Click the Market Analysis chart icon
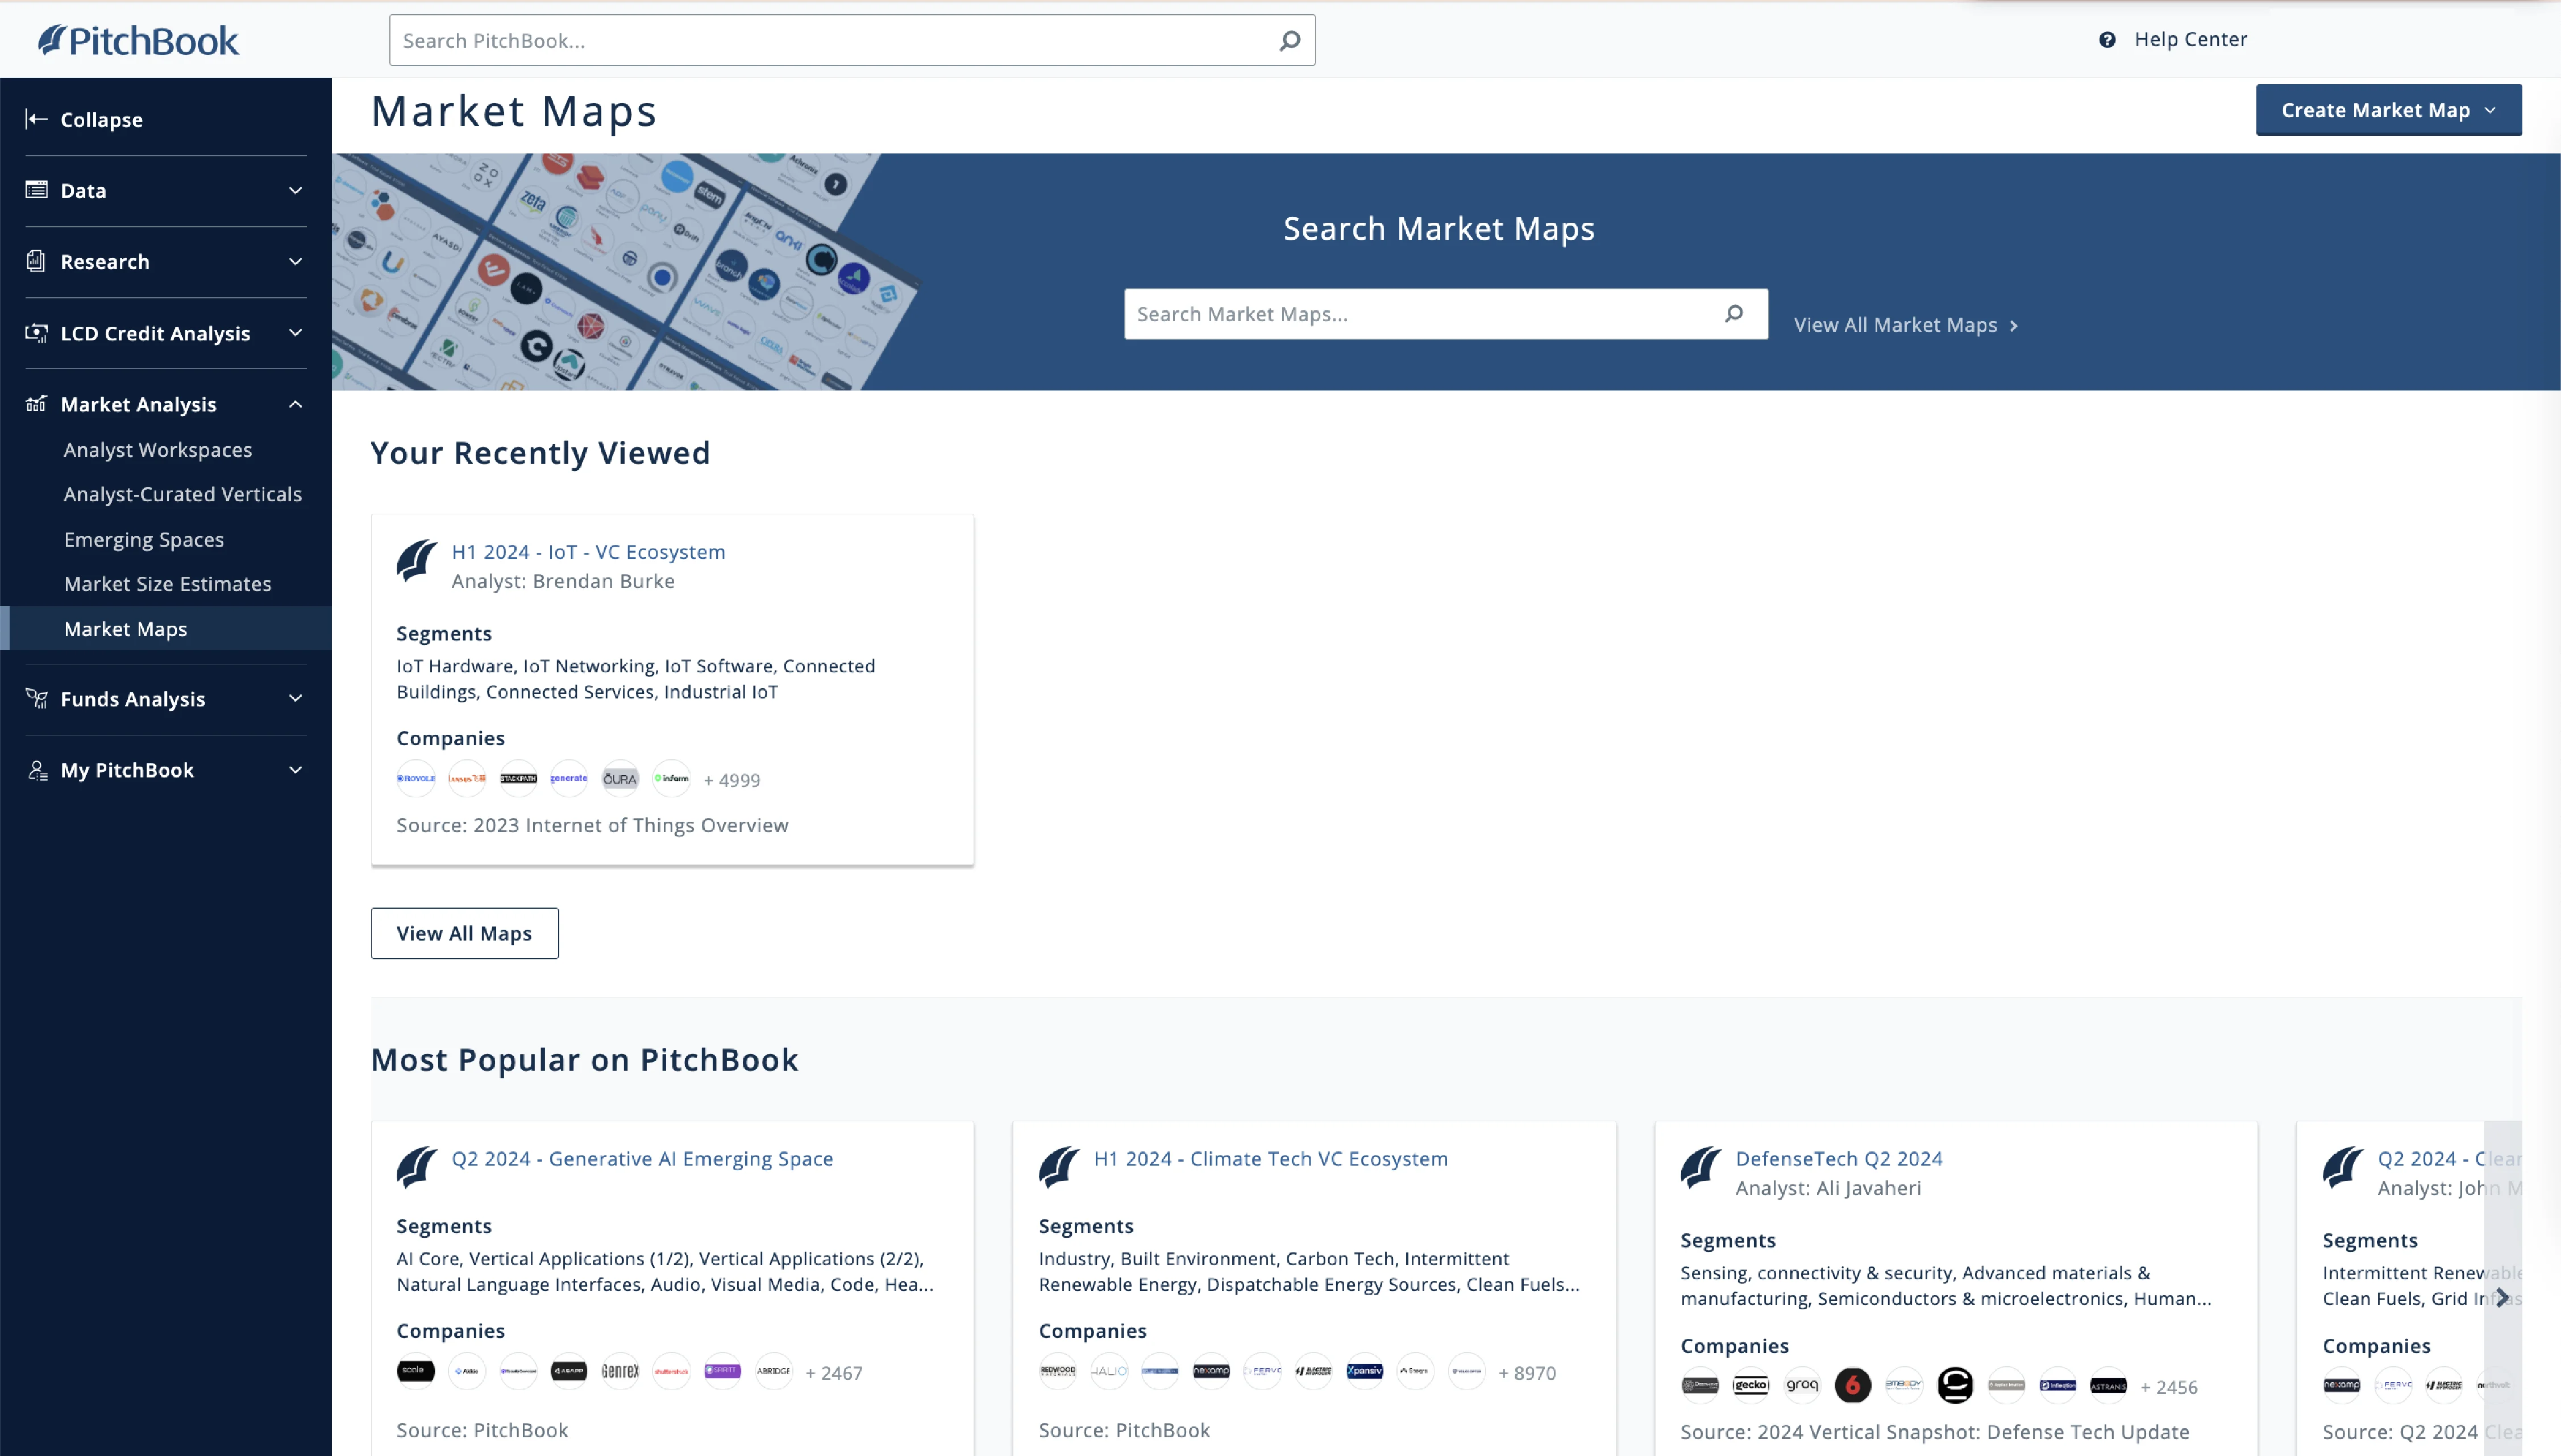 (37, 404)
